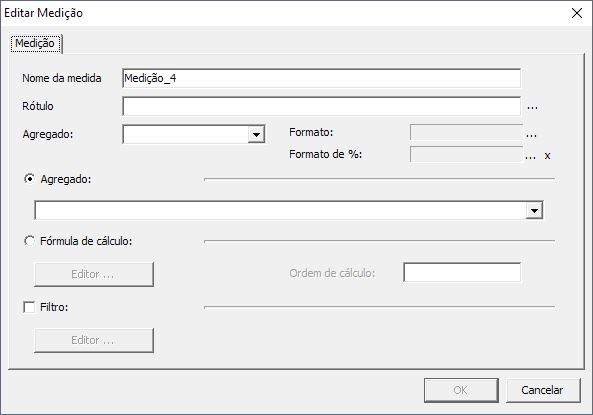Expand the small Agregado combo box arrow
This screenshot has width=593, height=415.
[256, 134]
